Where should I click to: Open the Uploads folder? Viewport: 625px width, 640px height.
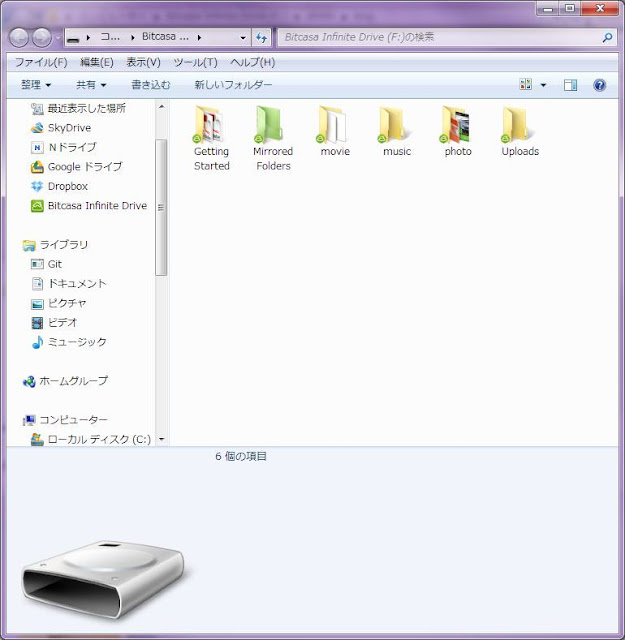(520, 131)
